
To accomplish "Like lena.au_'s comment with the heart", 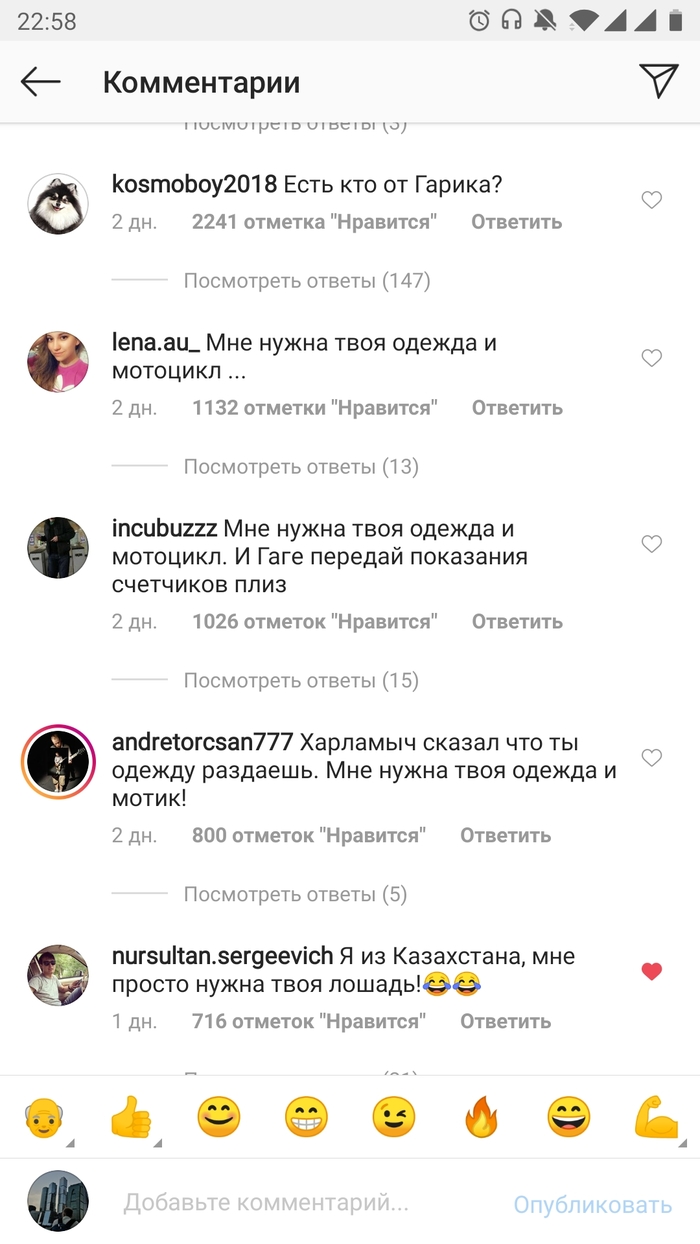I will pyautogui.click(x=652, y=358).
